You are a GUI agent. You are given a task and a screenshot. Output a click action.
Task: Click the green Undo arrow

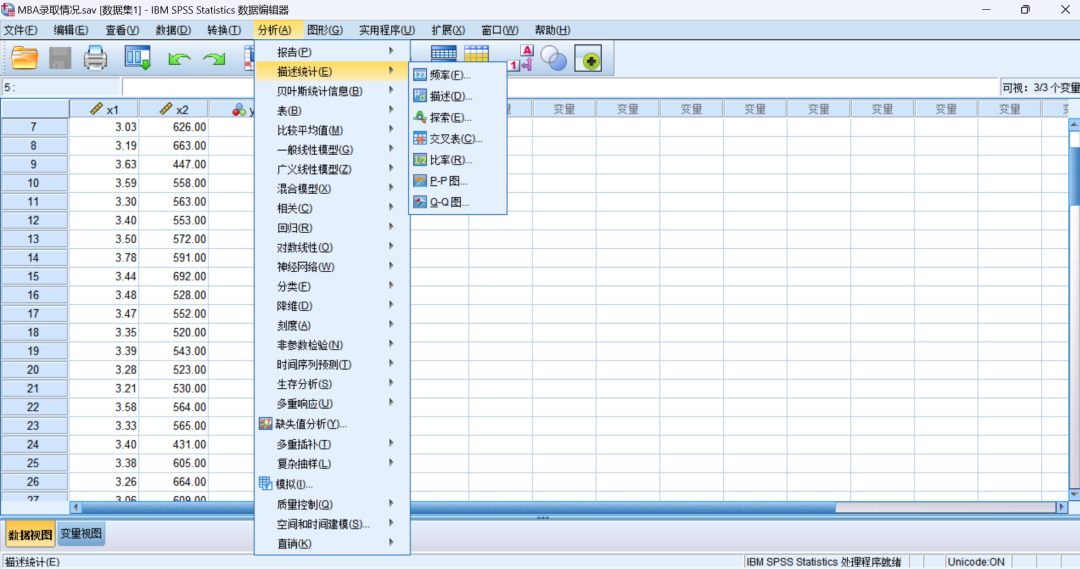pyautogui.click(x=179, y=60)
